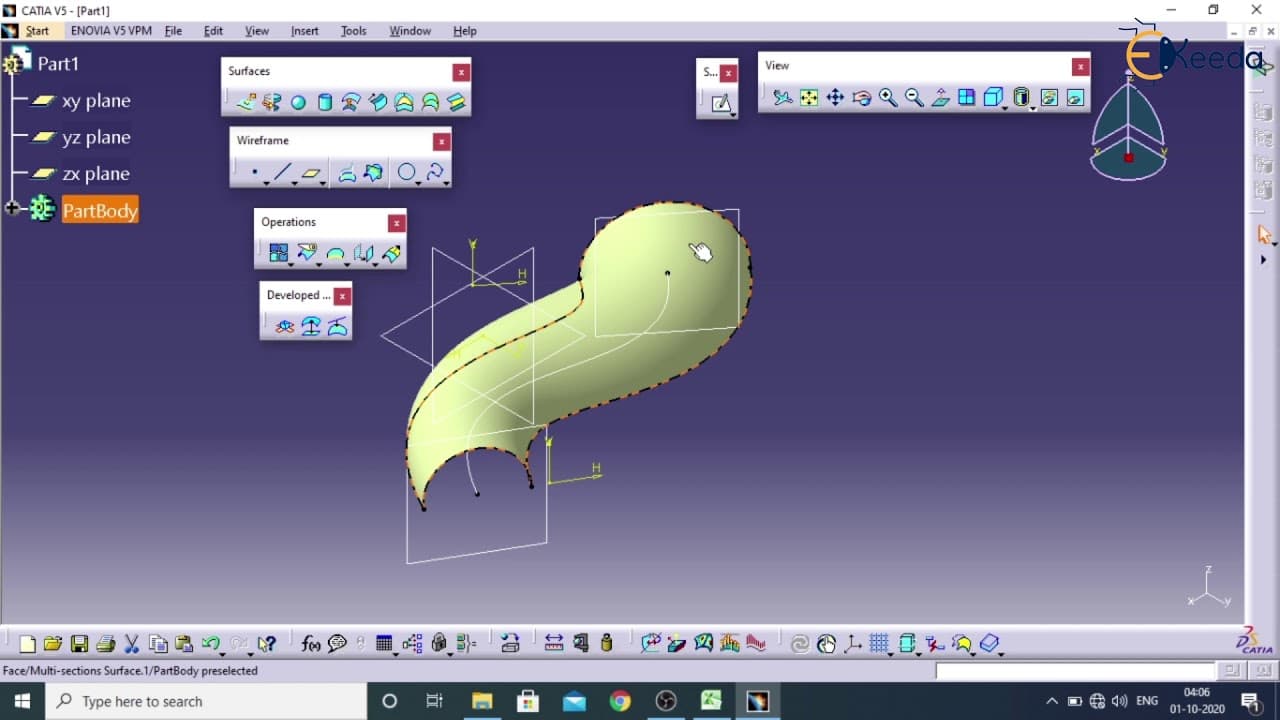Select the Sphere surface tool
1280x720 pixels.
click(x=298, y=101)
